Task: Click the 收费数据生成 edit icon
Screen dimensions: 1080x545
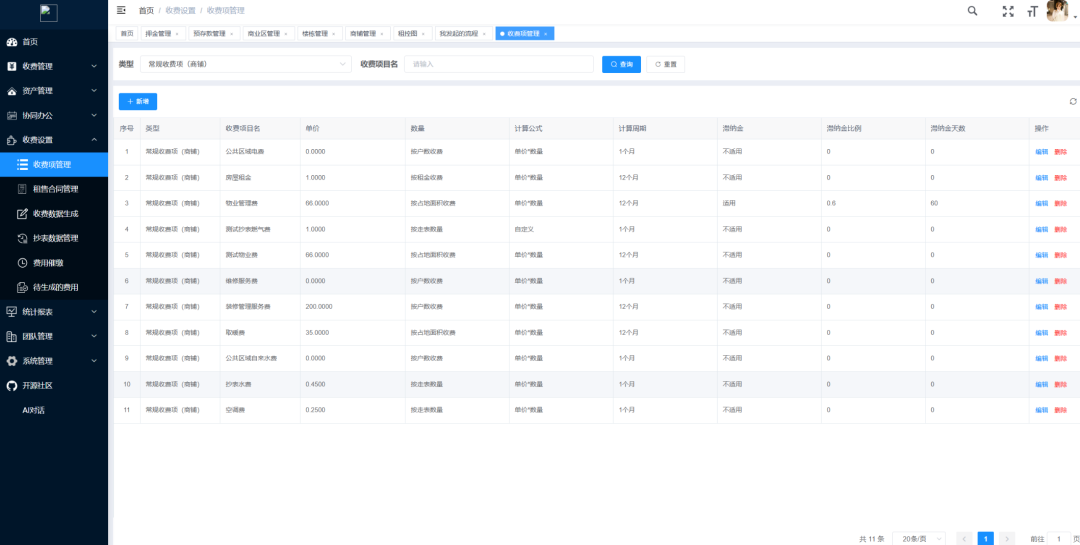Action: 22,214
